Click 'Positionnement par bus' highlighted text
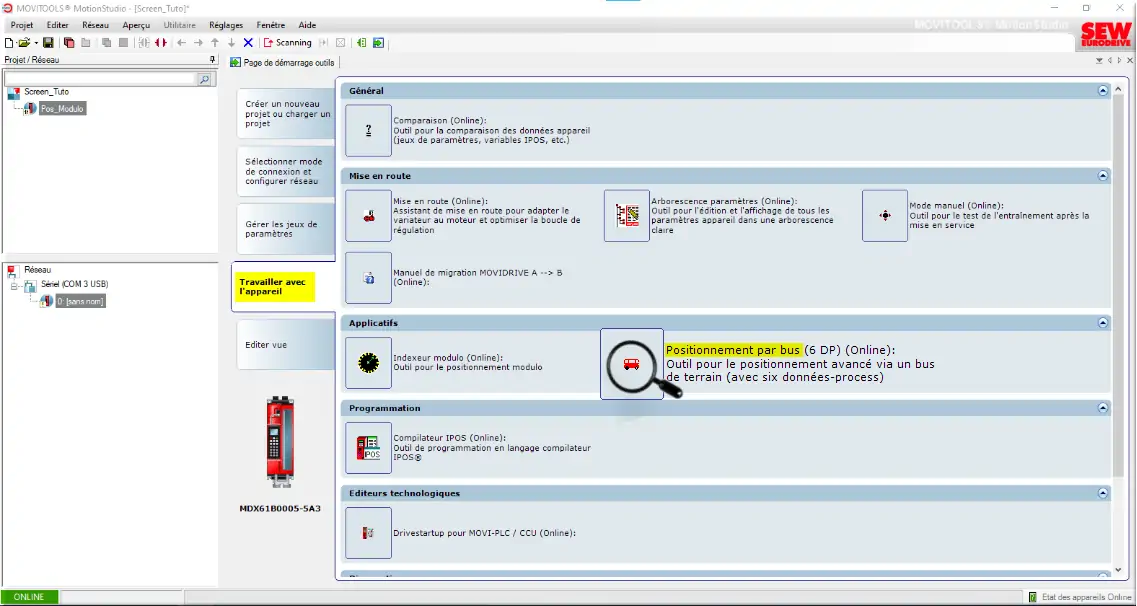The height and width of the screenshot is (606, 1137). click(733, 351)
